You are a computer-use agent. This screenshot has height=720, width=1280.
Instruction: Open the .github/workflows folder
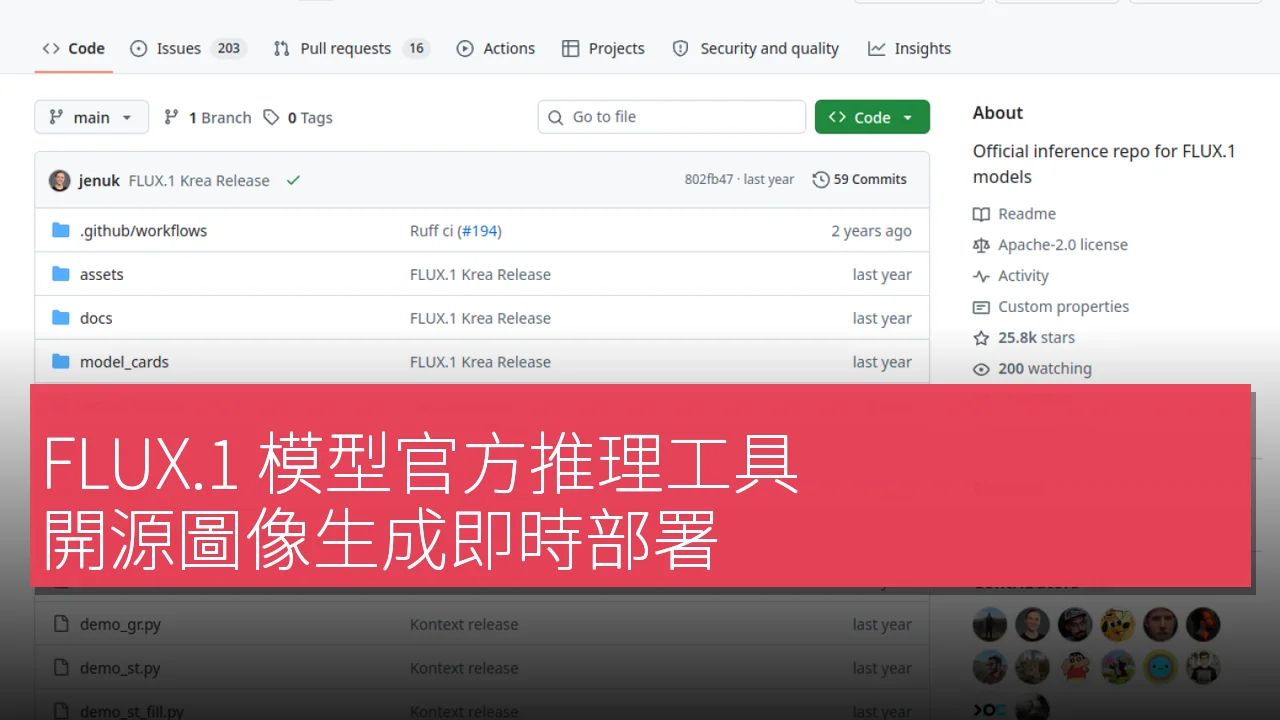point(143,230)
